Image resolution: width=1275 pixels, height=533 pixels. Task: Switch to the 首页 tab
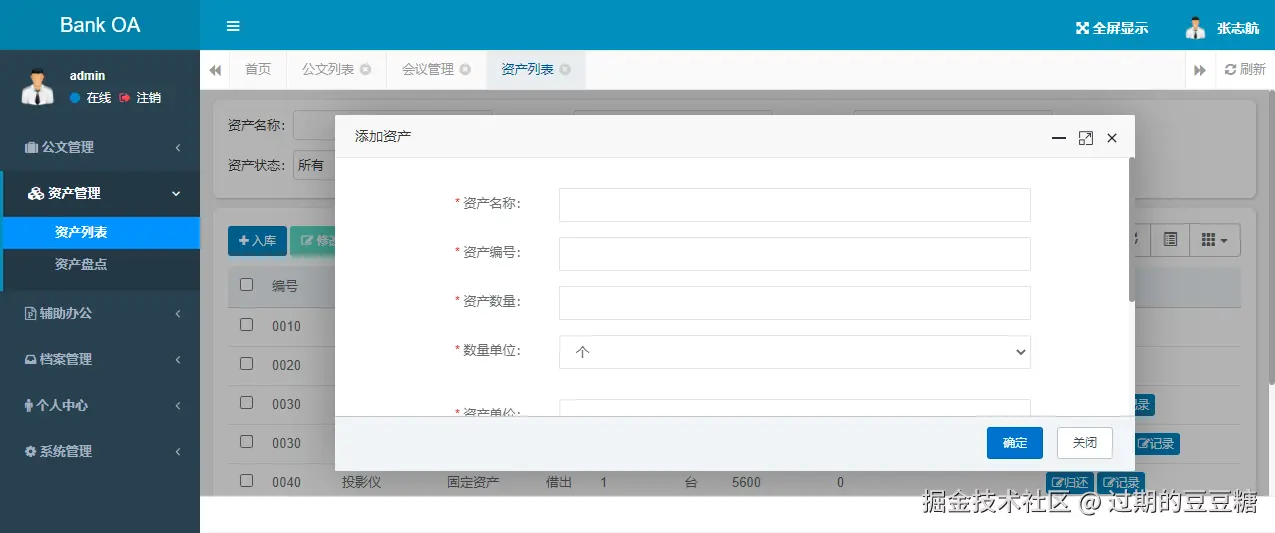pos(258,69)
